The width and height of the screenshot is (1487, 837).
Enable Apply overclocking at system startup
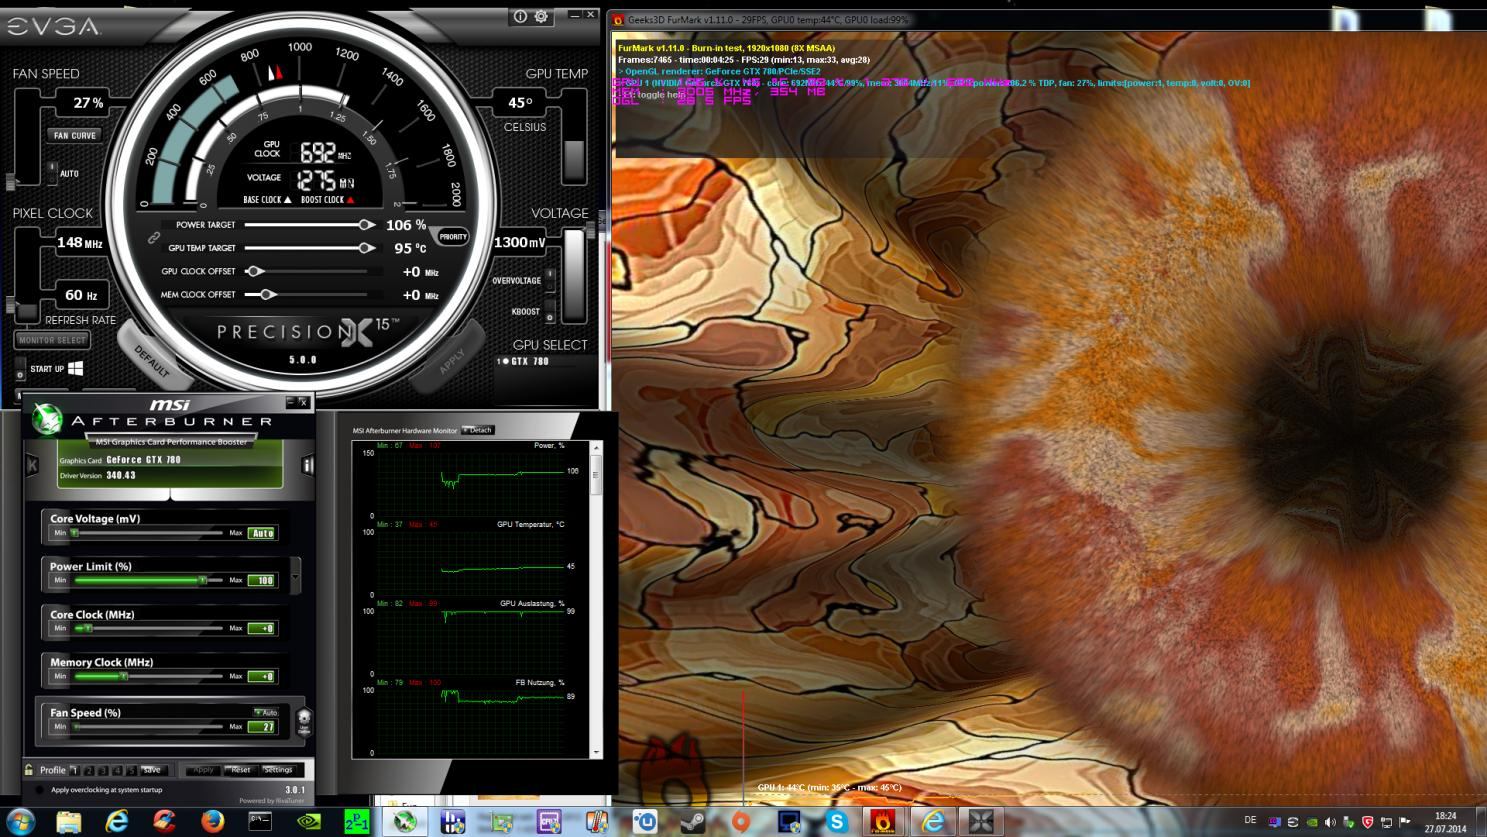[x=40, y=790]
